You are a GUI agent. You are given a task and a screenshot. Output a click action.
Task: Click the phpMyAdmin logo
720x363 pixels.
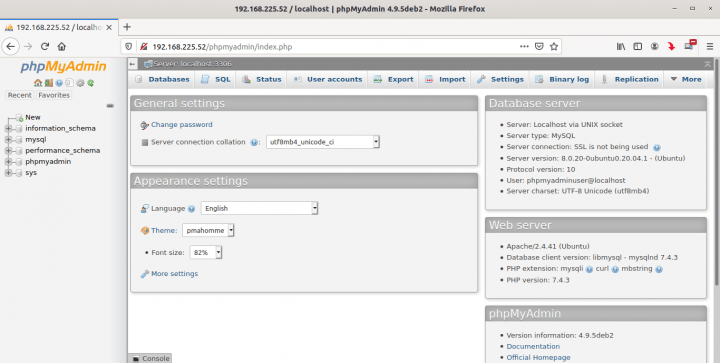(63, 67)
